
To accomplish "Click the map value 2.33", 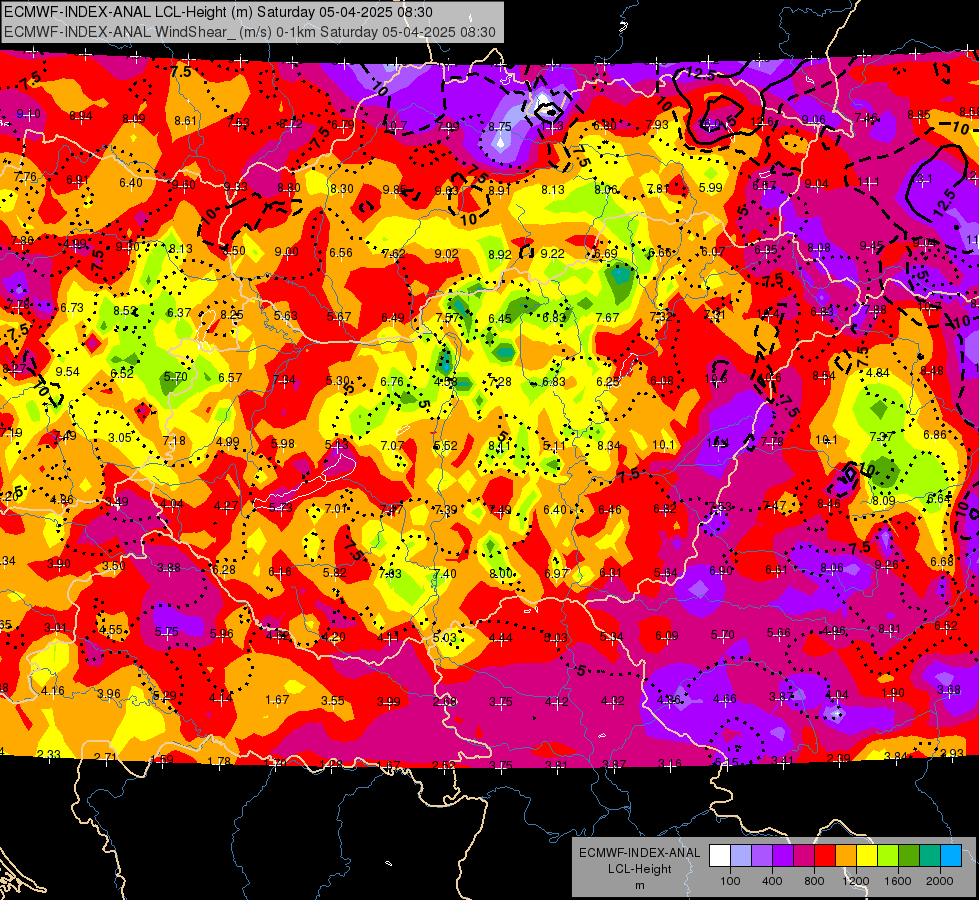I will (49, 754).
